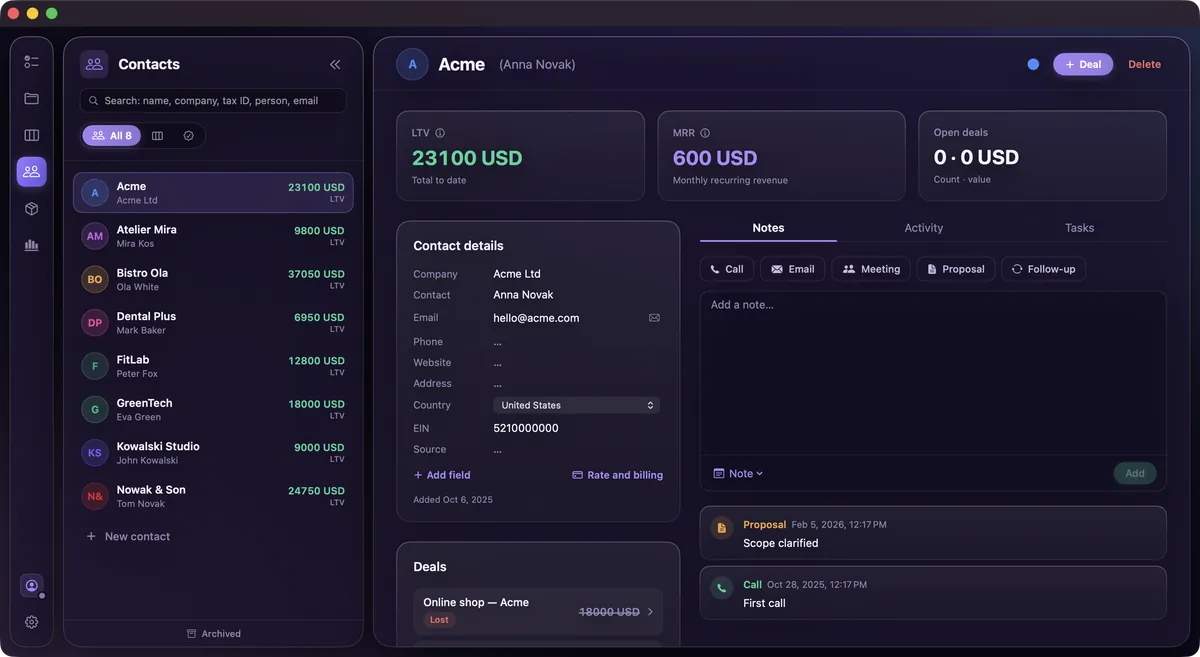This screenshot has width=1200, height=657.
Task: Click the 23100 USD LTV card value
Action: click(467, 158)
